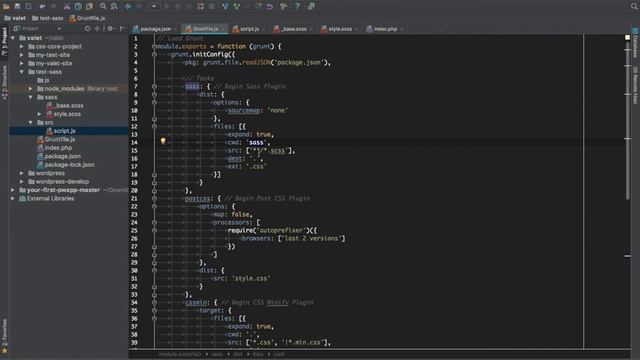This screenshot has width=640, height=360.
Task: Open the settings wrench icon
Action: (x=283, y=6)
